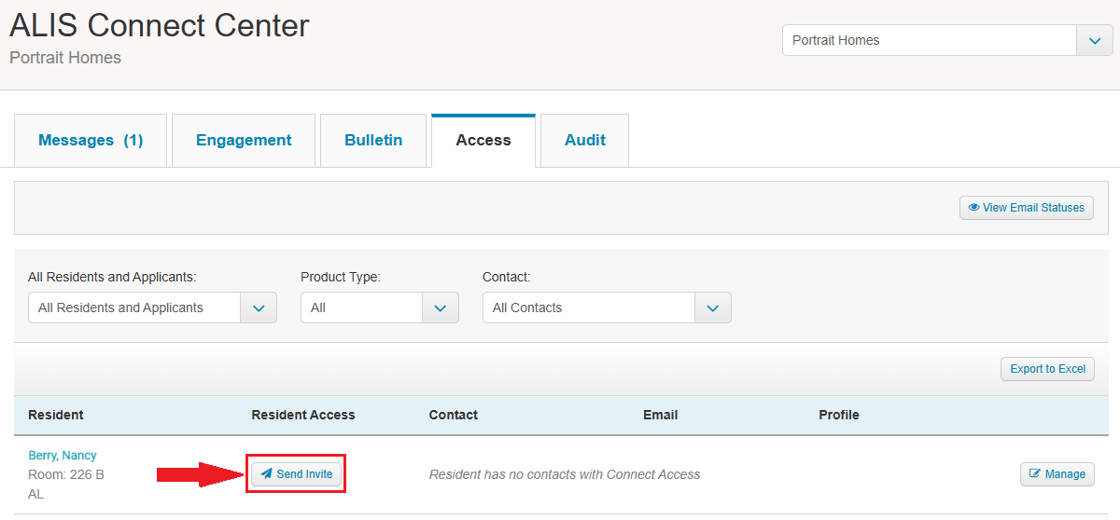Click 'Resident has no contacts with Connect Access' text

564,474
